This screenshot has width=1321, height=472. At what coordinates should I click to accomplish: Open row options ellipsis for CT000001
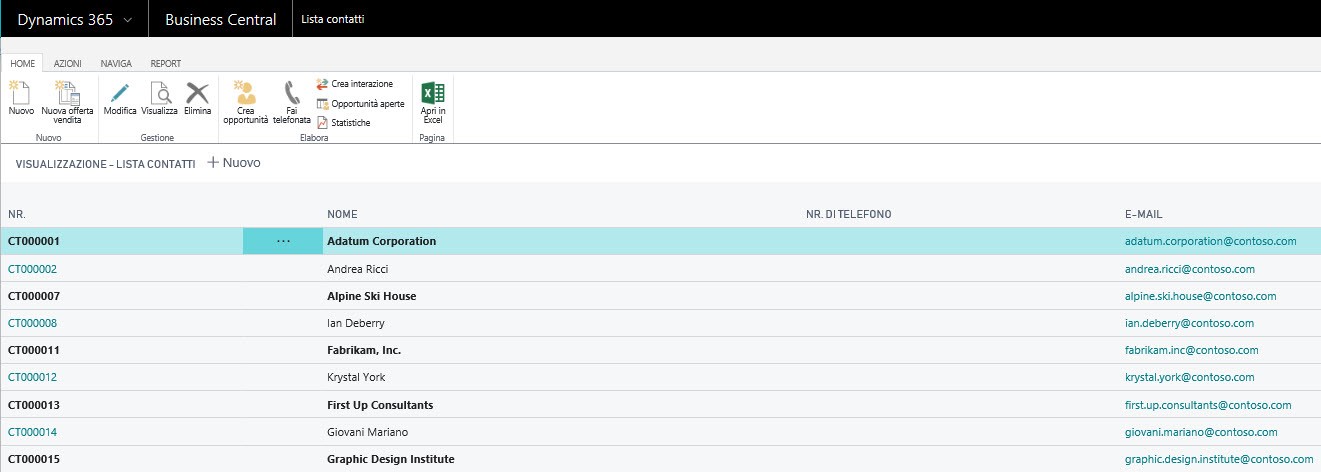pos(283,241)
